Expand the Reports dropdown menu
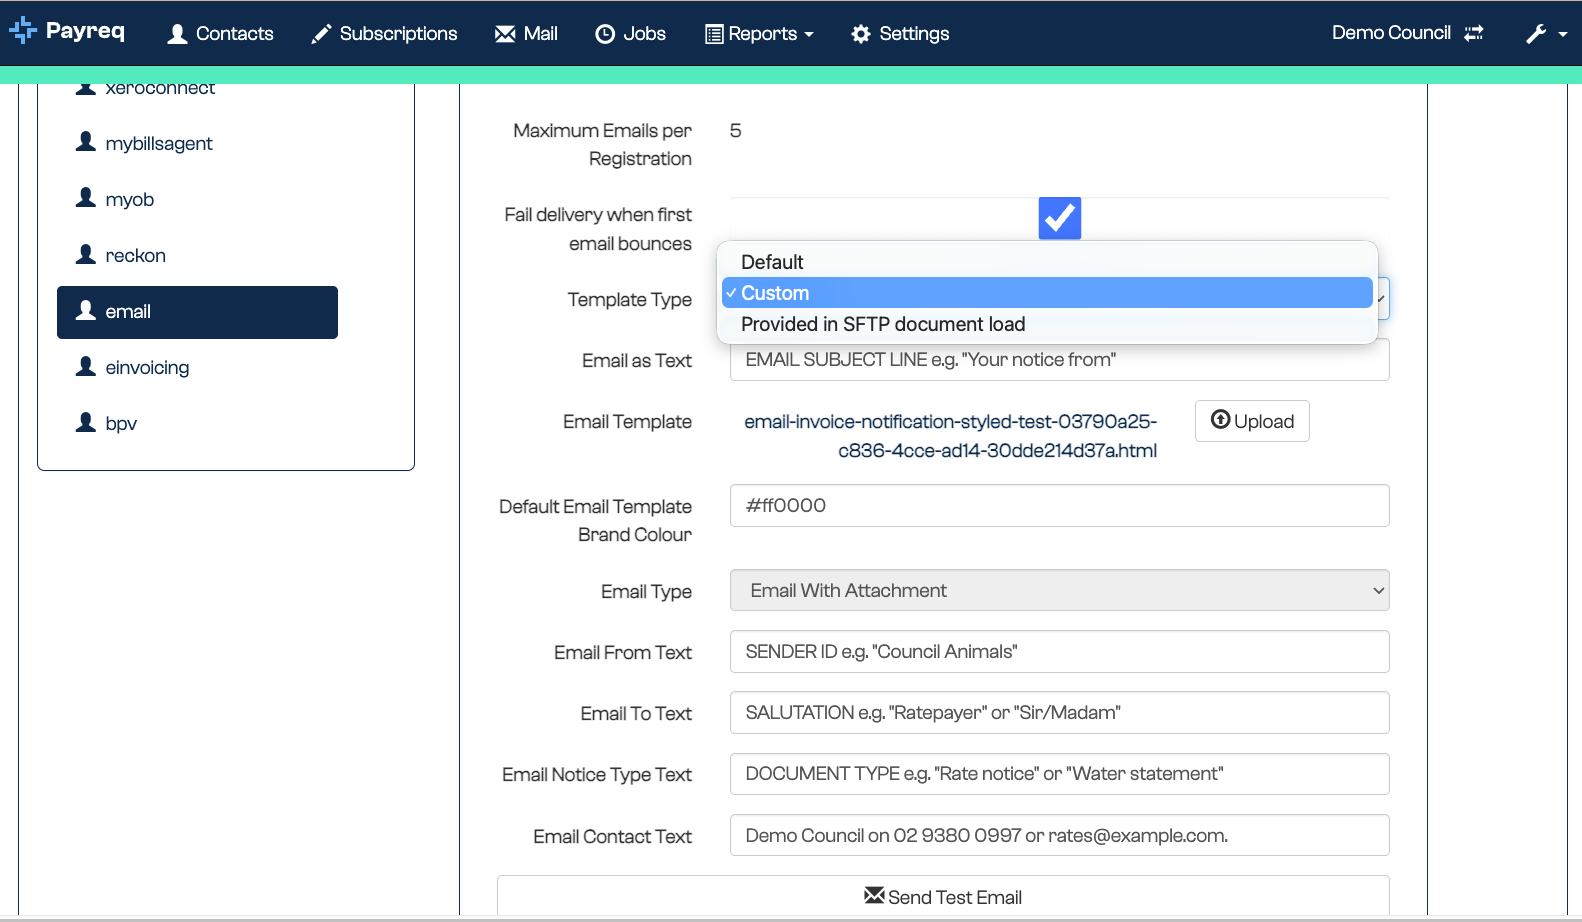 759,34
